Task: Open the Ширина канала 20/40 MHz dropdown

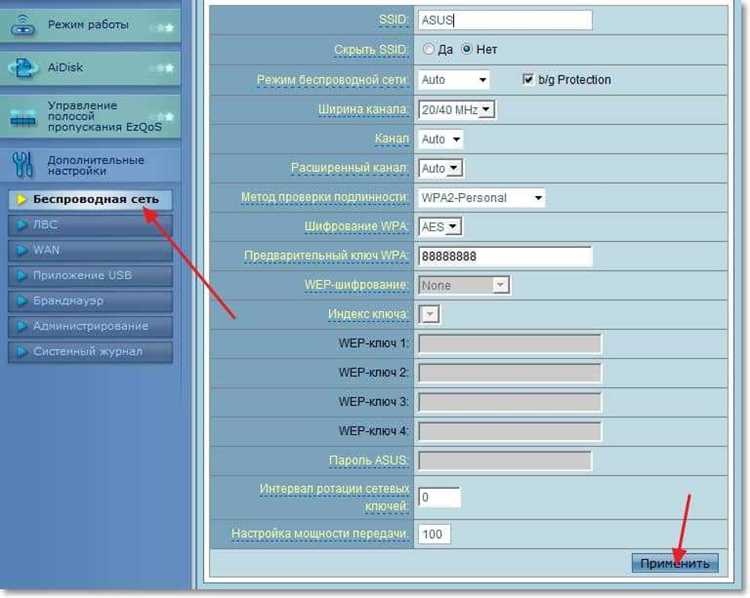Action: pos(458,109)
